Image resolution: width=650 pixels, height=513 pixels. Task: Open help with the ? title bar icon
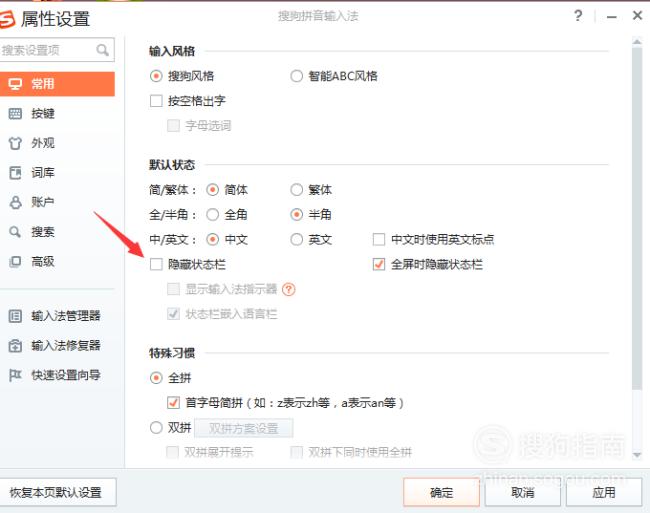coord(578,16)
